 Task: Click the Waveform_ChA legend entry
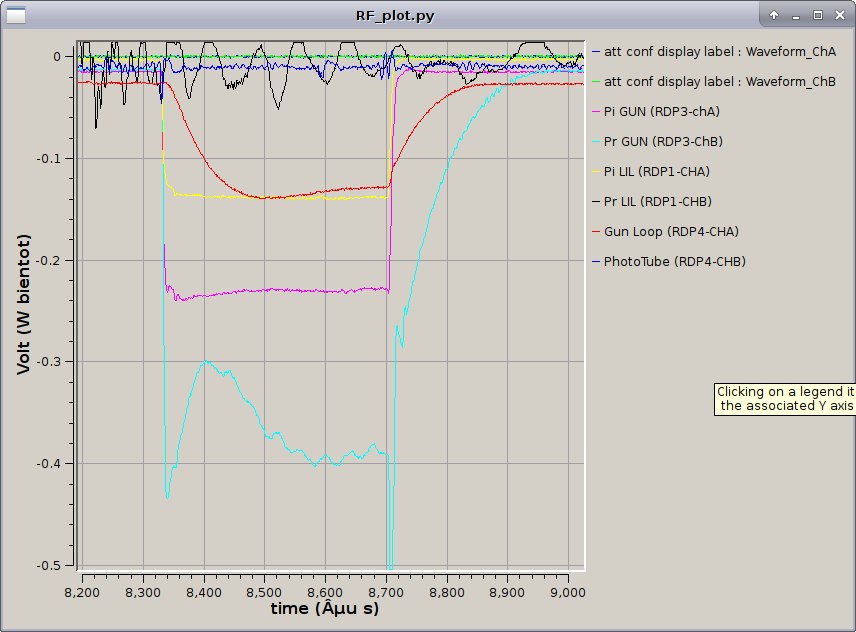(719, 51)
